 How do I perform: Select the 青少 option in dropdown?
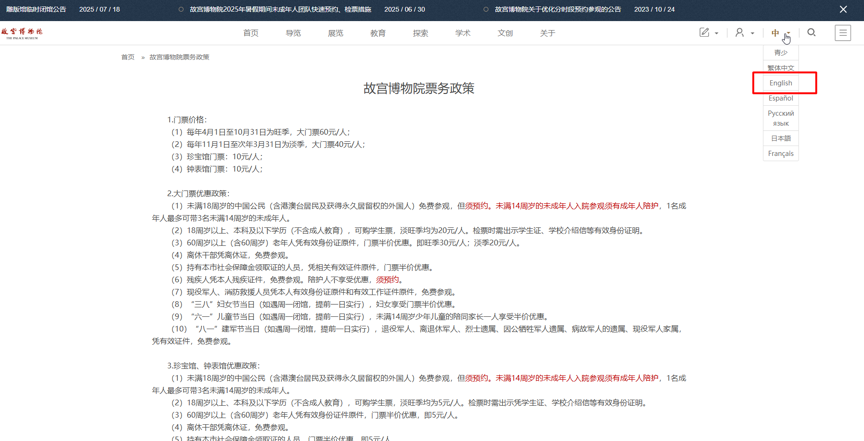[780, 53]
